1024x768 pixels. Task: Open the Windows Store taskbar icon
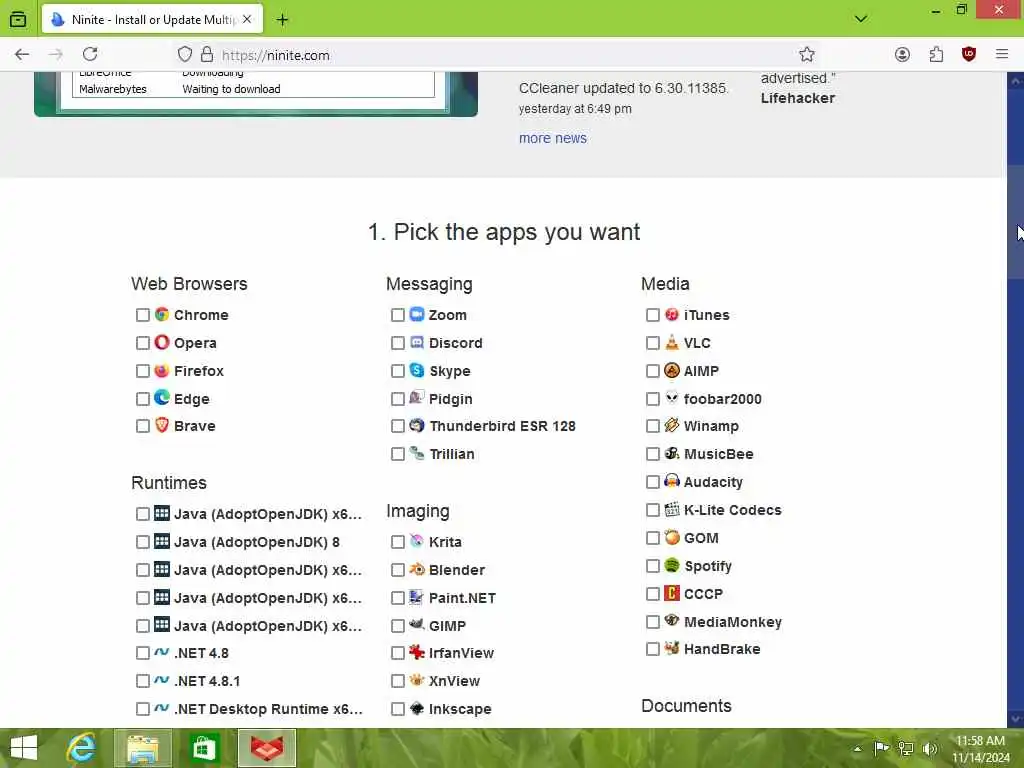(x=203, y=748)
